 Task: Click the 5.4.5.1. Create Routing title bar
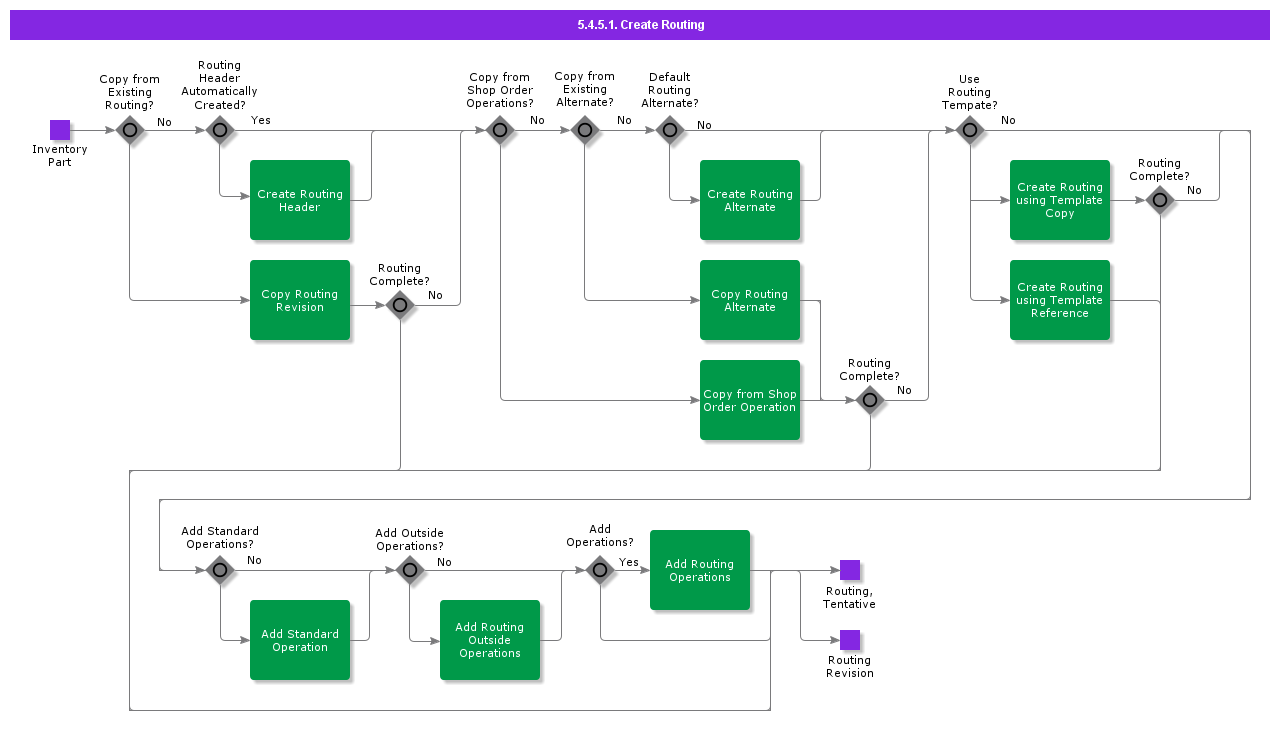(640, 25)
